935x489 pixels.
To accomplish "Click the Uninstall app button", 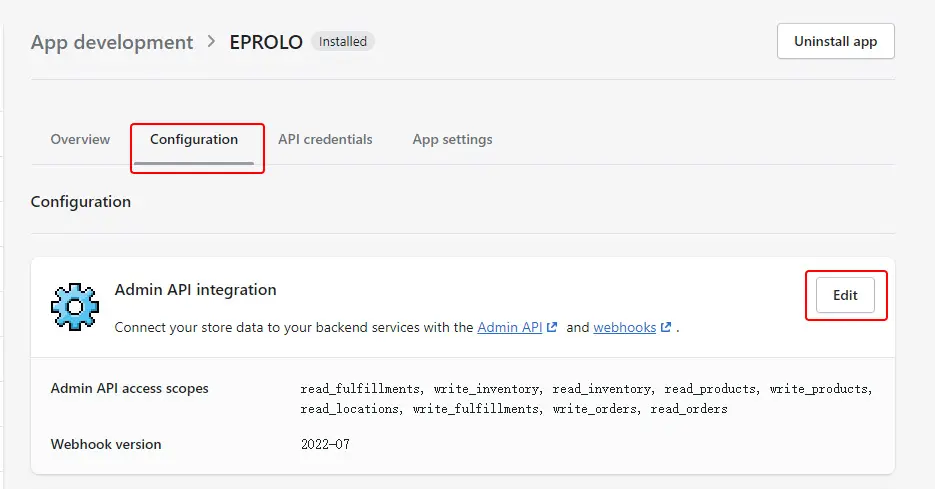I will click(835, 41).
